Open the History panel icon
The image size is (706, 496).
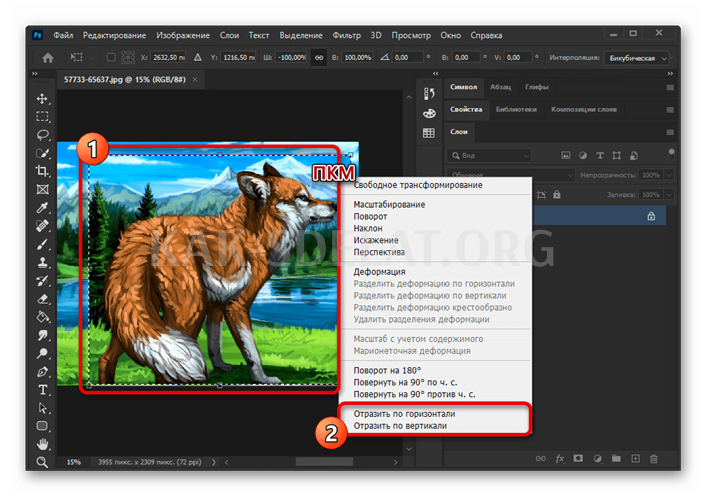pos(429,93)
